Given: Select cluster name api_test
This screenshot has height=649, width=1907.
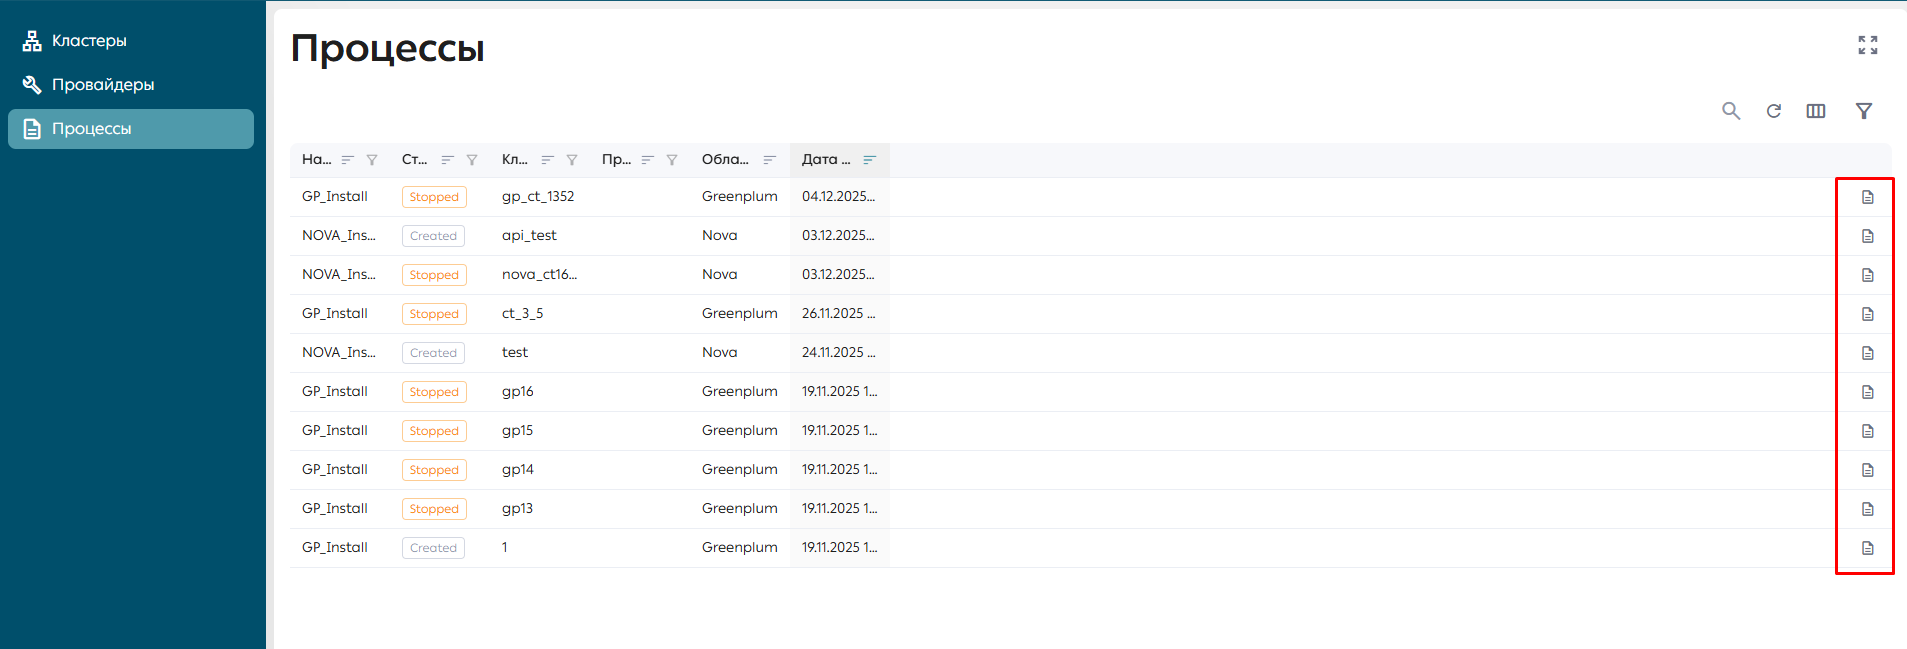Looking at the screenshot, I should click(x=529, y=236).
